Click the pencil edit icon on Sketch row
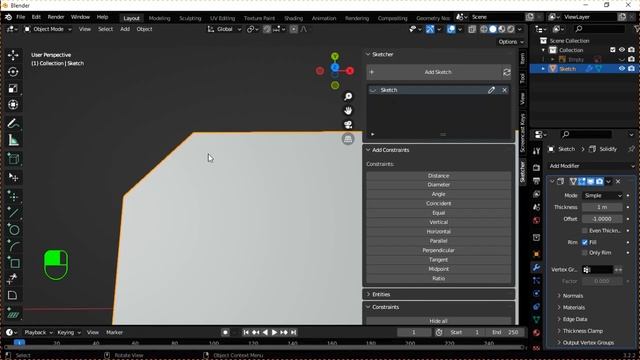Image resolution: width=640 pixels, height=360 pixels. (x=491, y=90)
